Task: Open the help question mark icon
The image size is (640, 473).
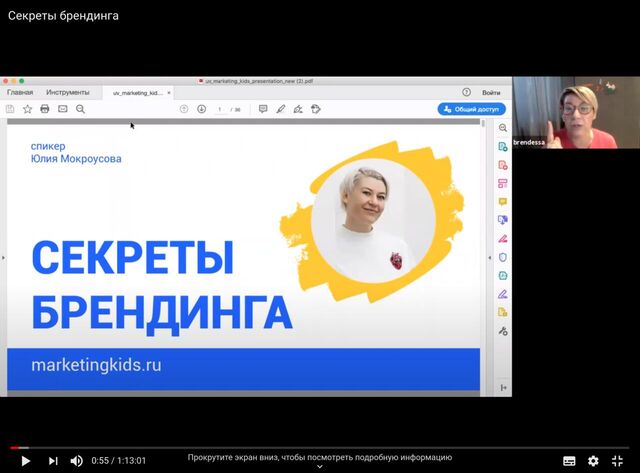Action: 466,92
